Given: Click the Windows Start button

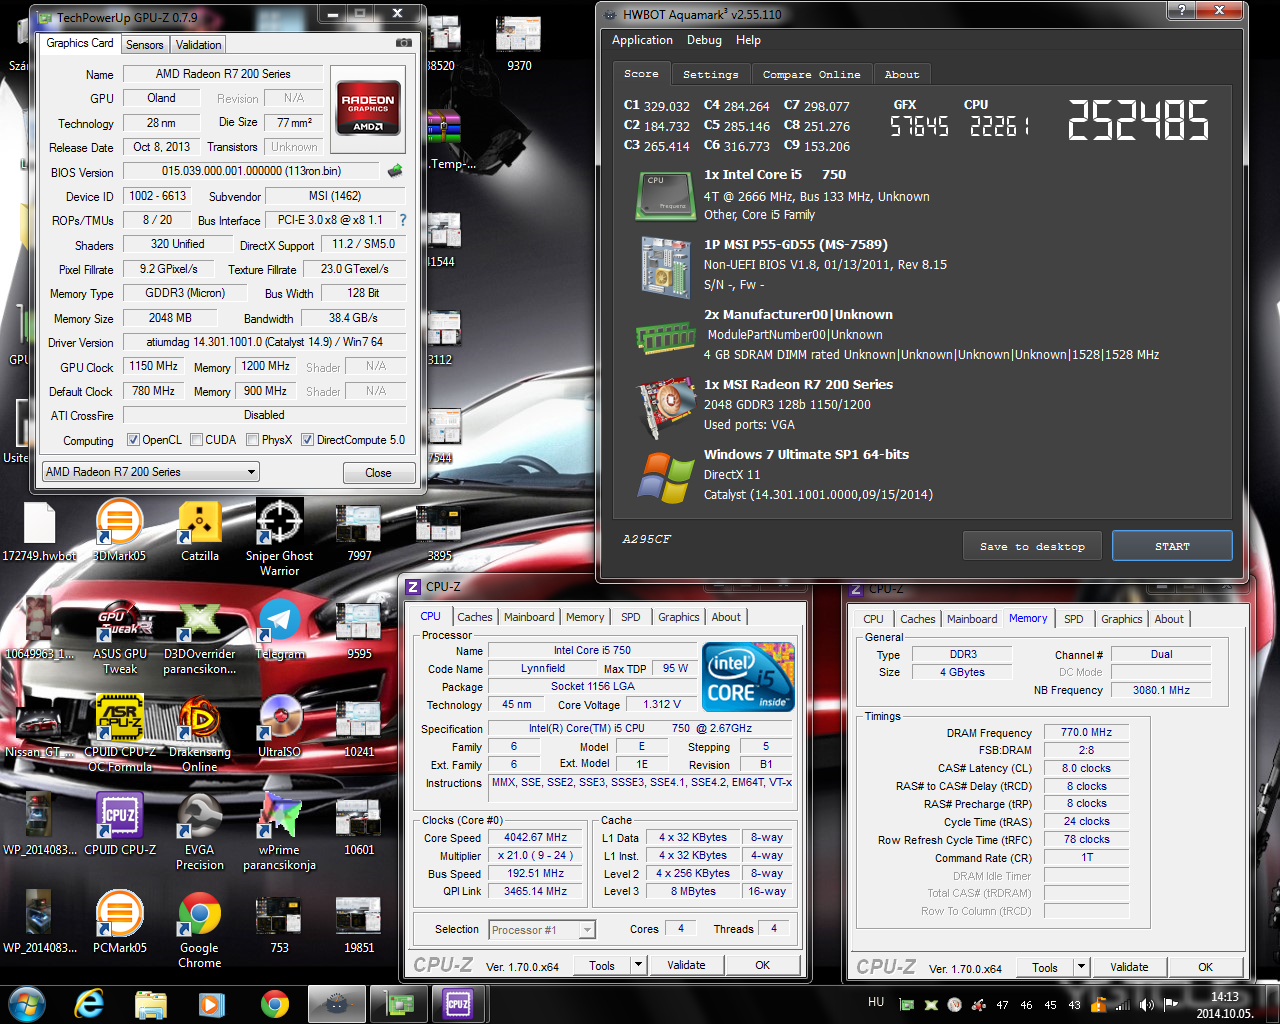Looking at the screenshot, I should pyautogui.click(x=26, y=1003).
